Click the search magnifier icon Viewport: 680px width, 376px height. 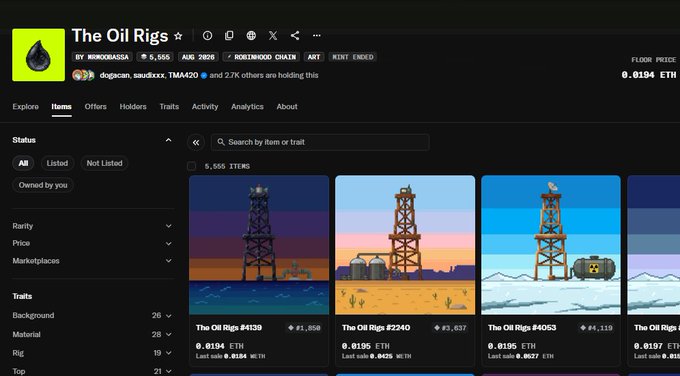tap(221, 142)
